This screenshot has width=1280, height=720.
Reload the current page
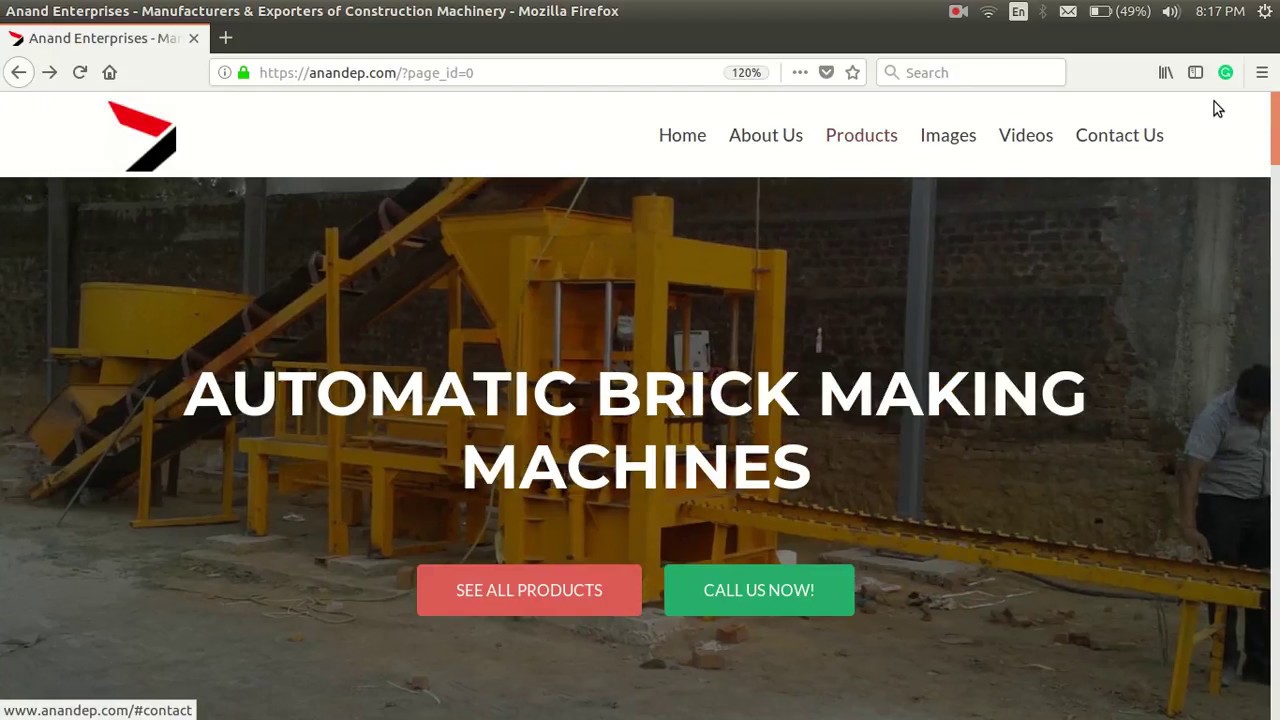pos(80,72)
